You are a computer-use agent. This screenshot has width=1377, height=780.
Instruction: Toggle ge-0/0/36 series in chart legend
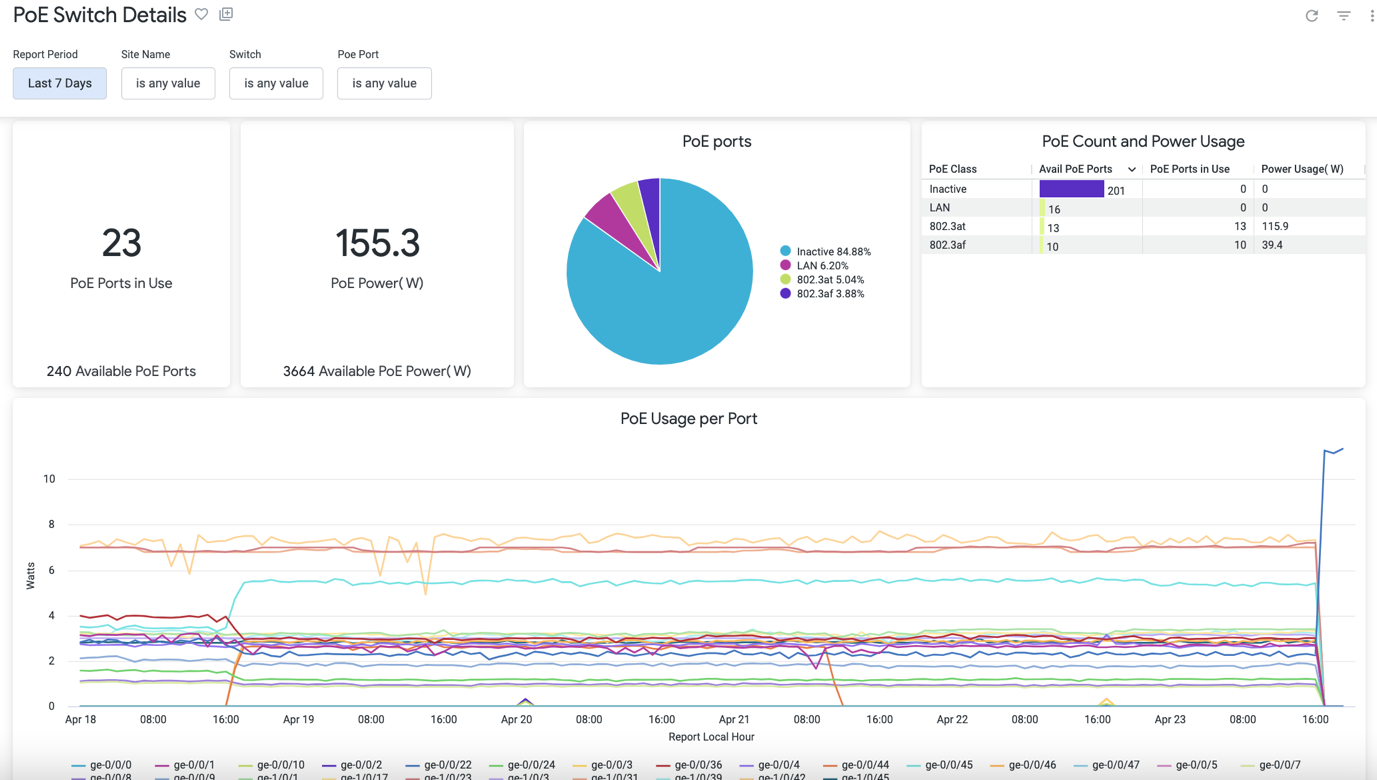pyautogui.click(x=689, y=765)
